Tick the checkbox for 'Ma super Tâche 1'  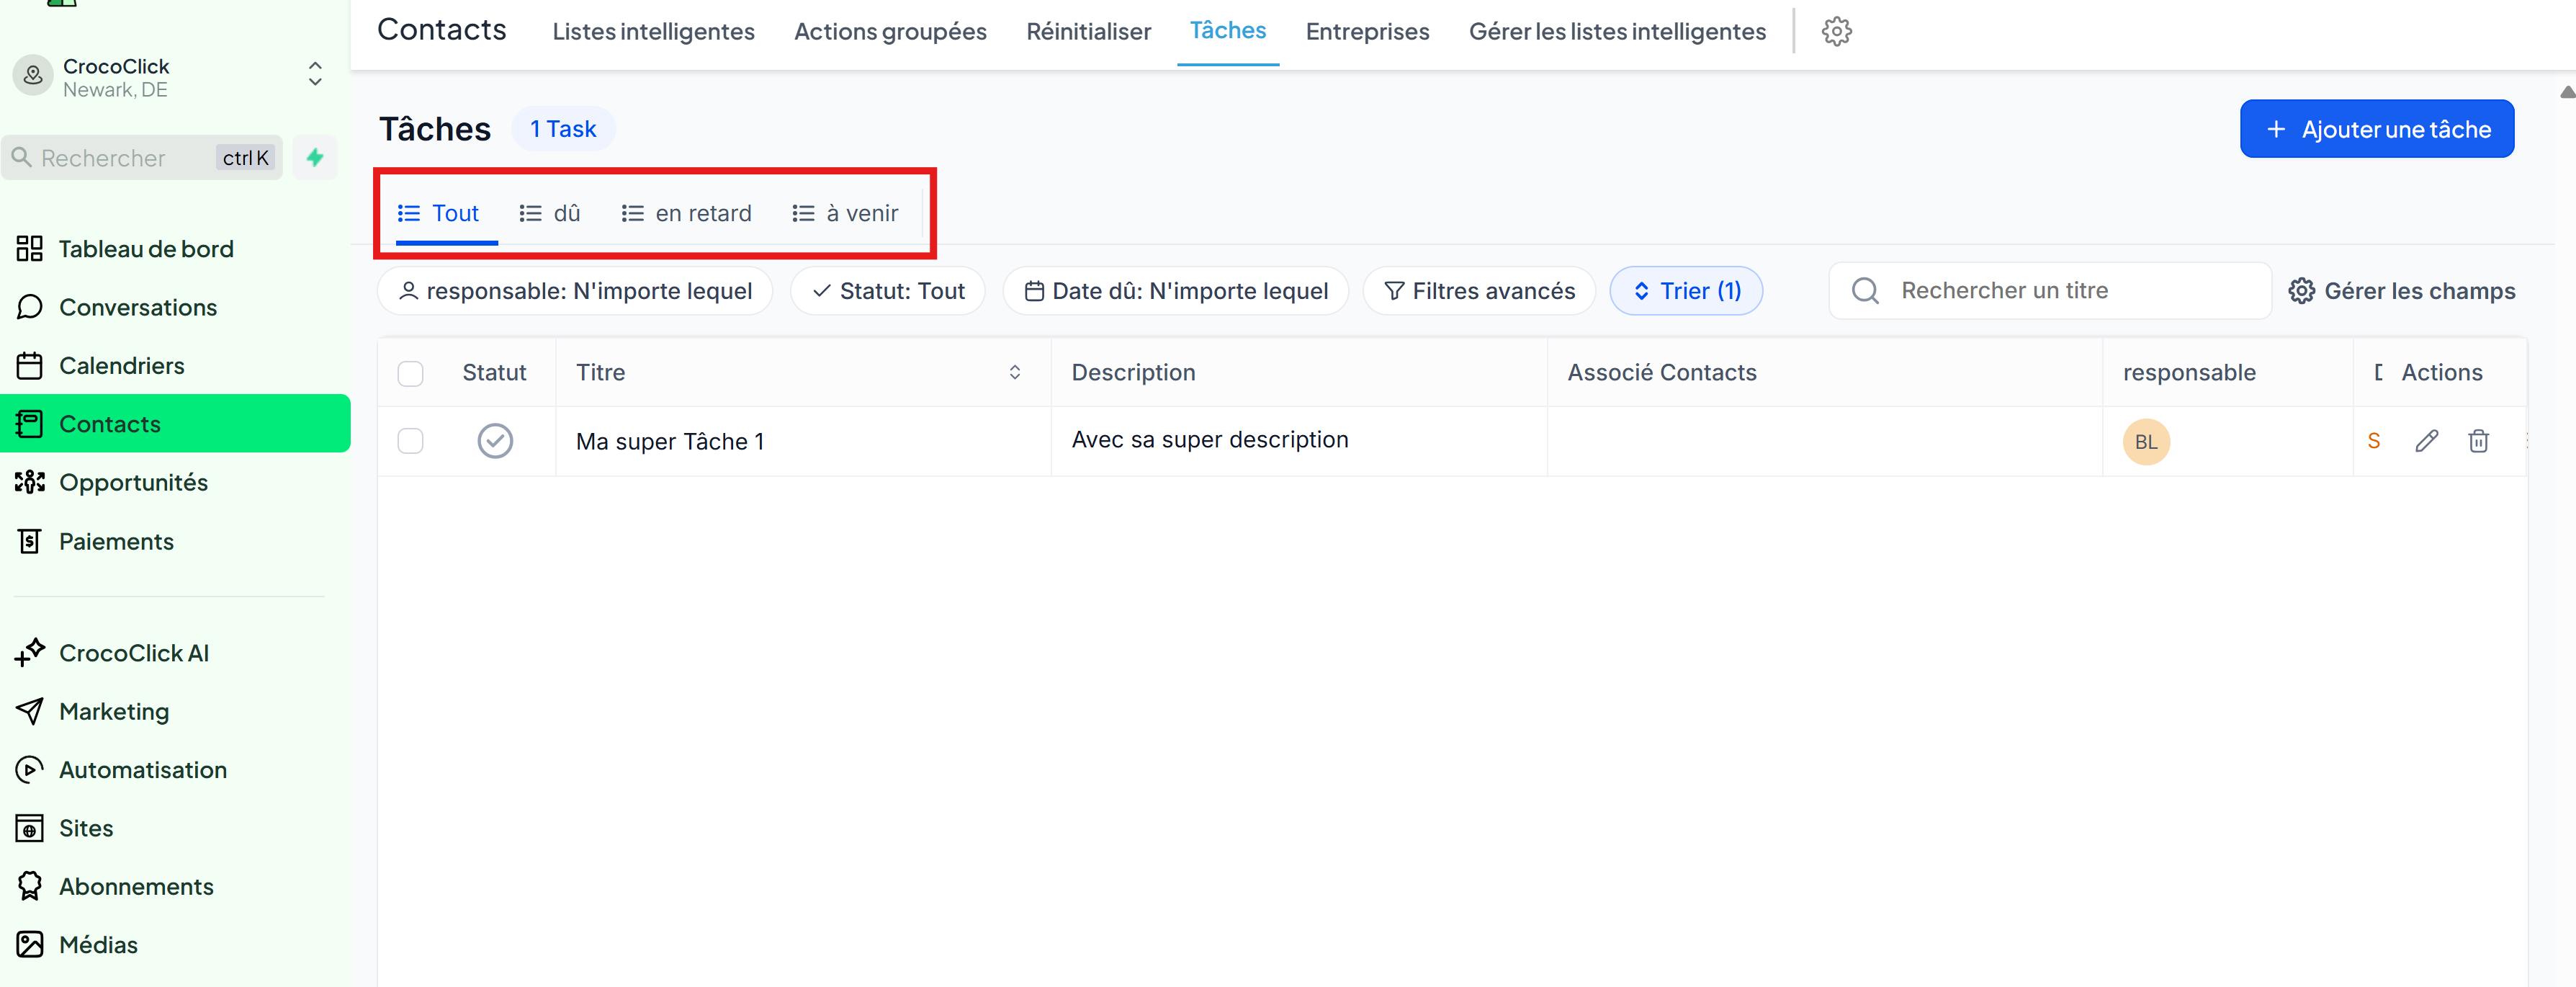410,441
